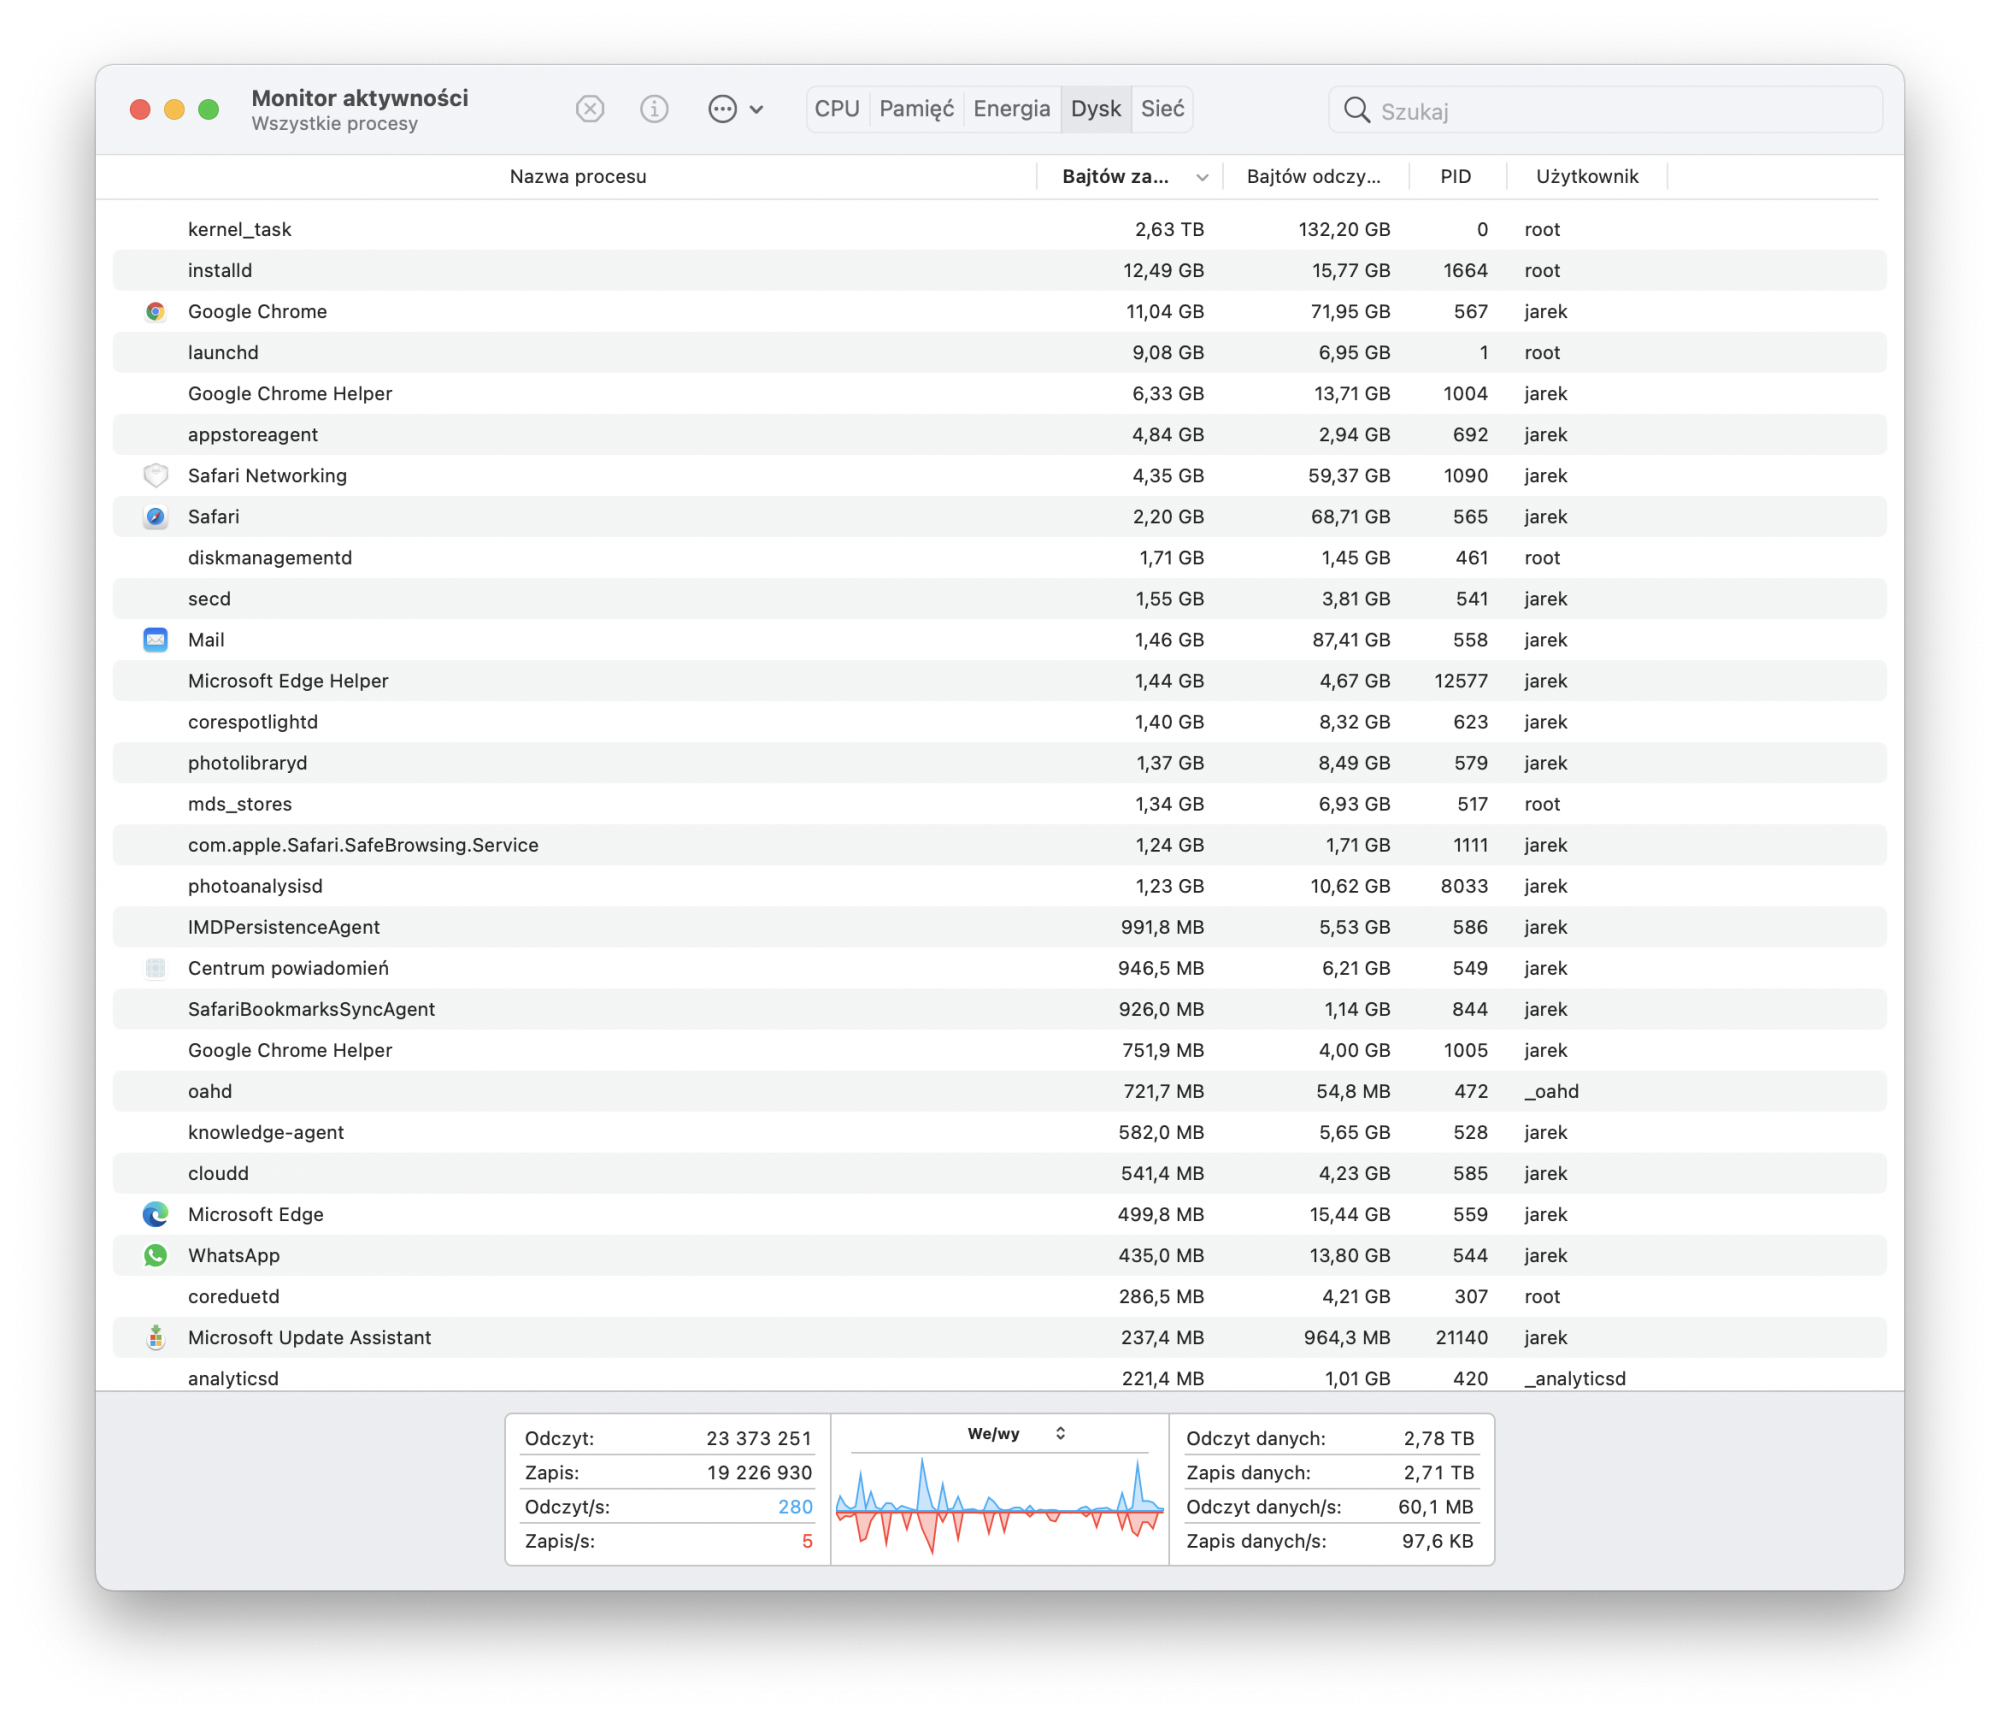
Task: Click the Mail envelope icon
Action: pos(155,640)
